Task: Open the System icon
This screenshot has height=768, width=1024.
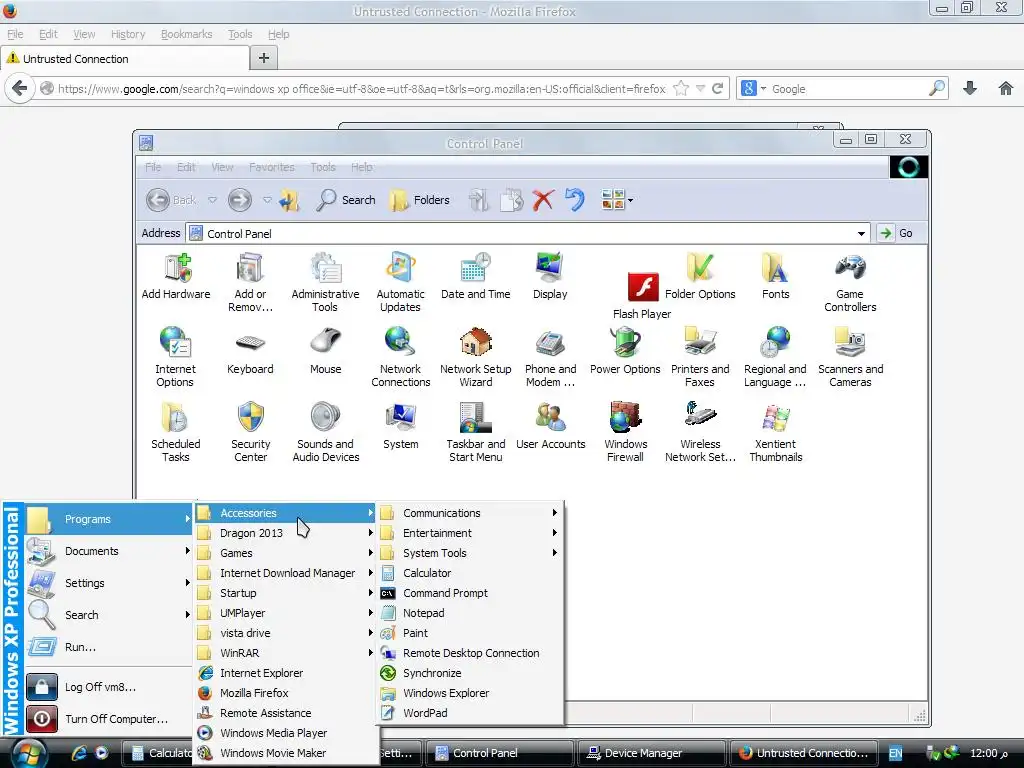Action: pyautogui.click(x=400, y=426)
